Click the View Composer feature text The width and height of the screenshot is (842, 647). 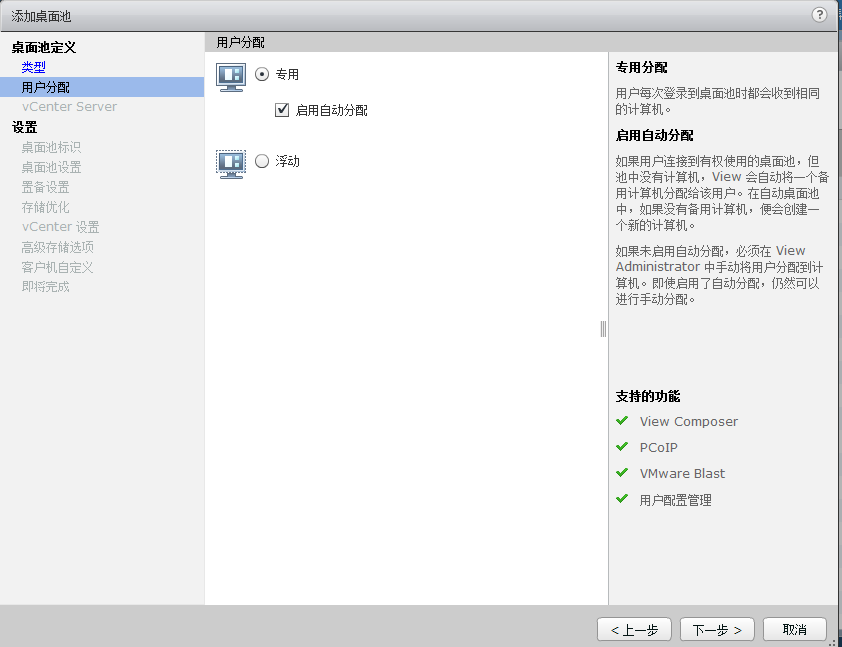coord(688,421)
